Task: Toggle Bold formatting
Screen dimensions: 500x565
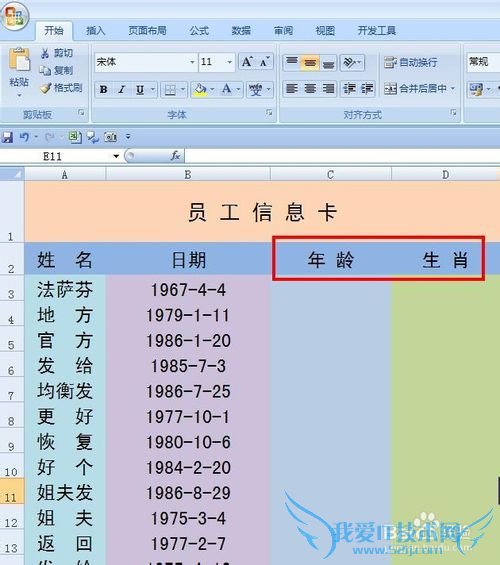Action: 104,89
